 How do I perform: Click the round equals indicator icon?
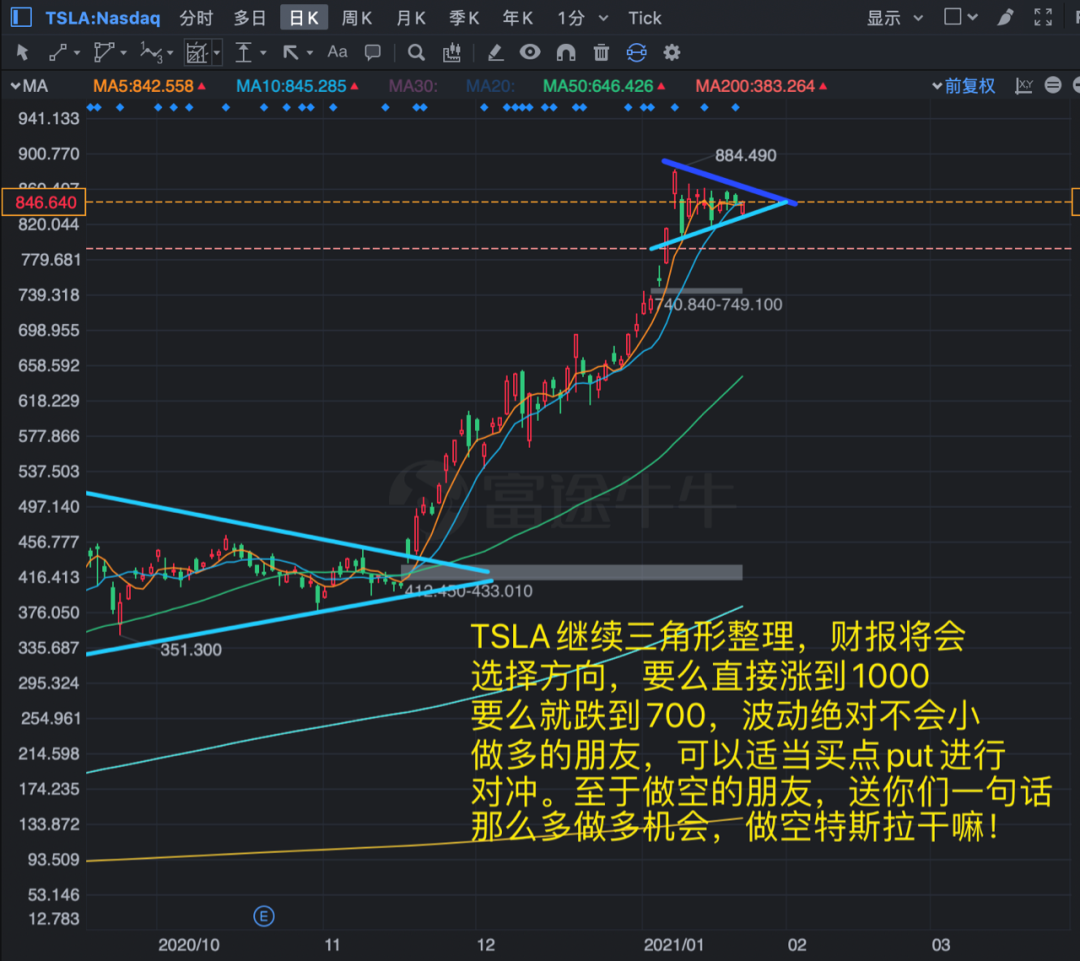click(x=1052, y=85)
